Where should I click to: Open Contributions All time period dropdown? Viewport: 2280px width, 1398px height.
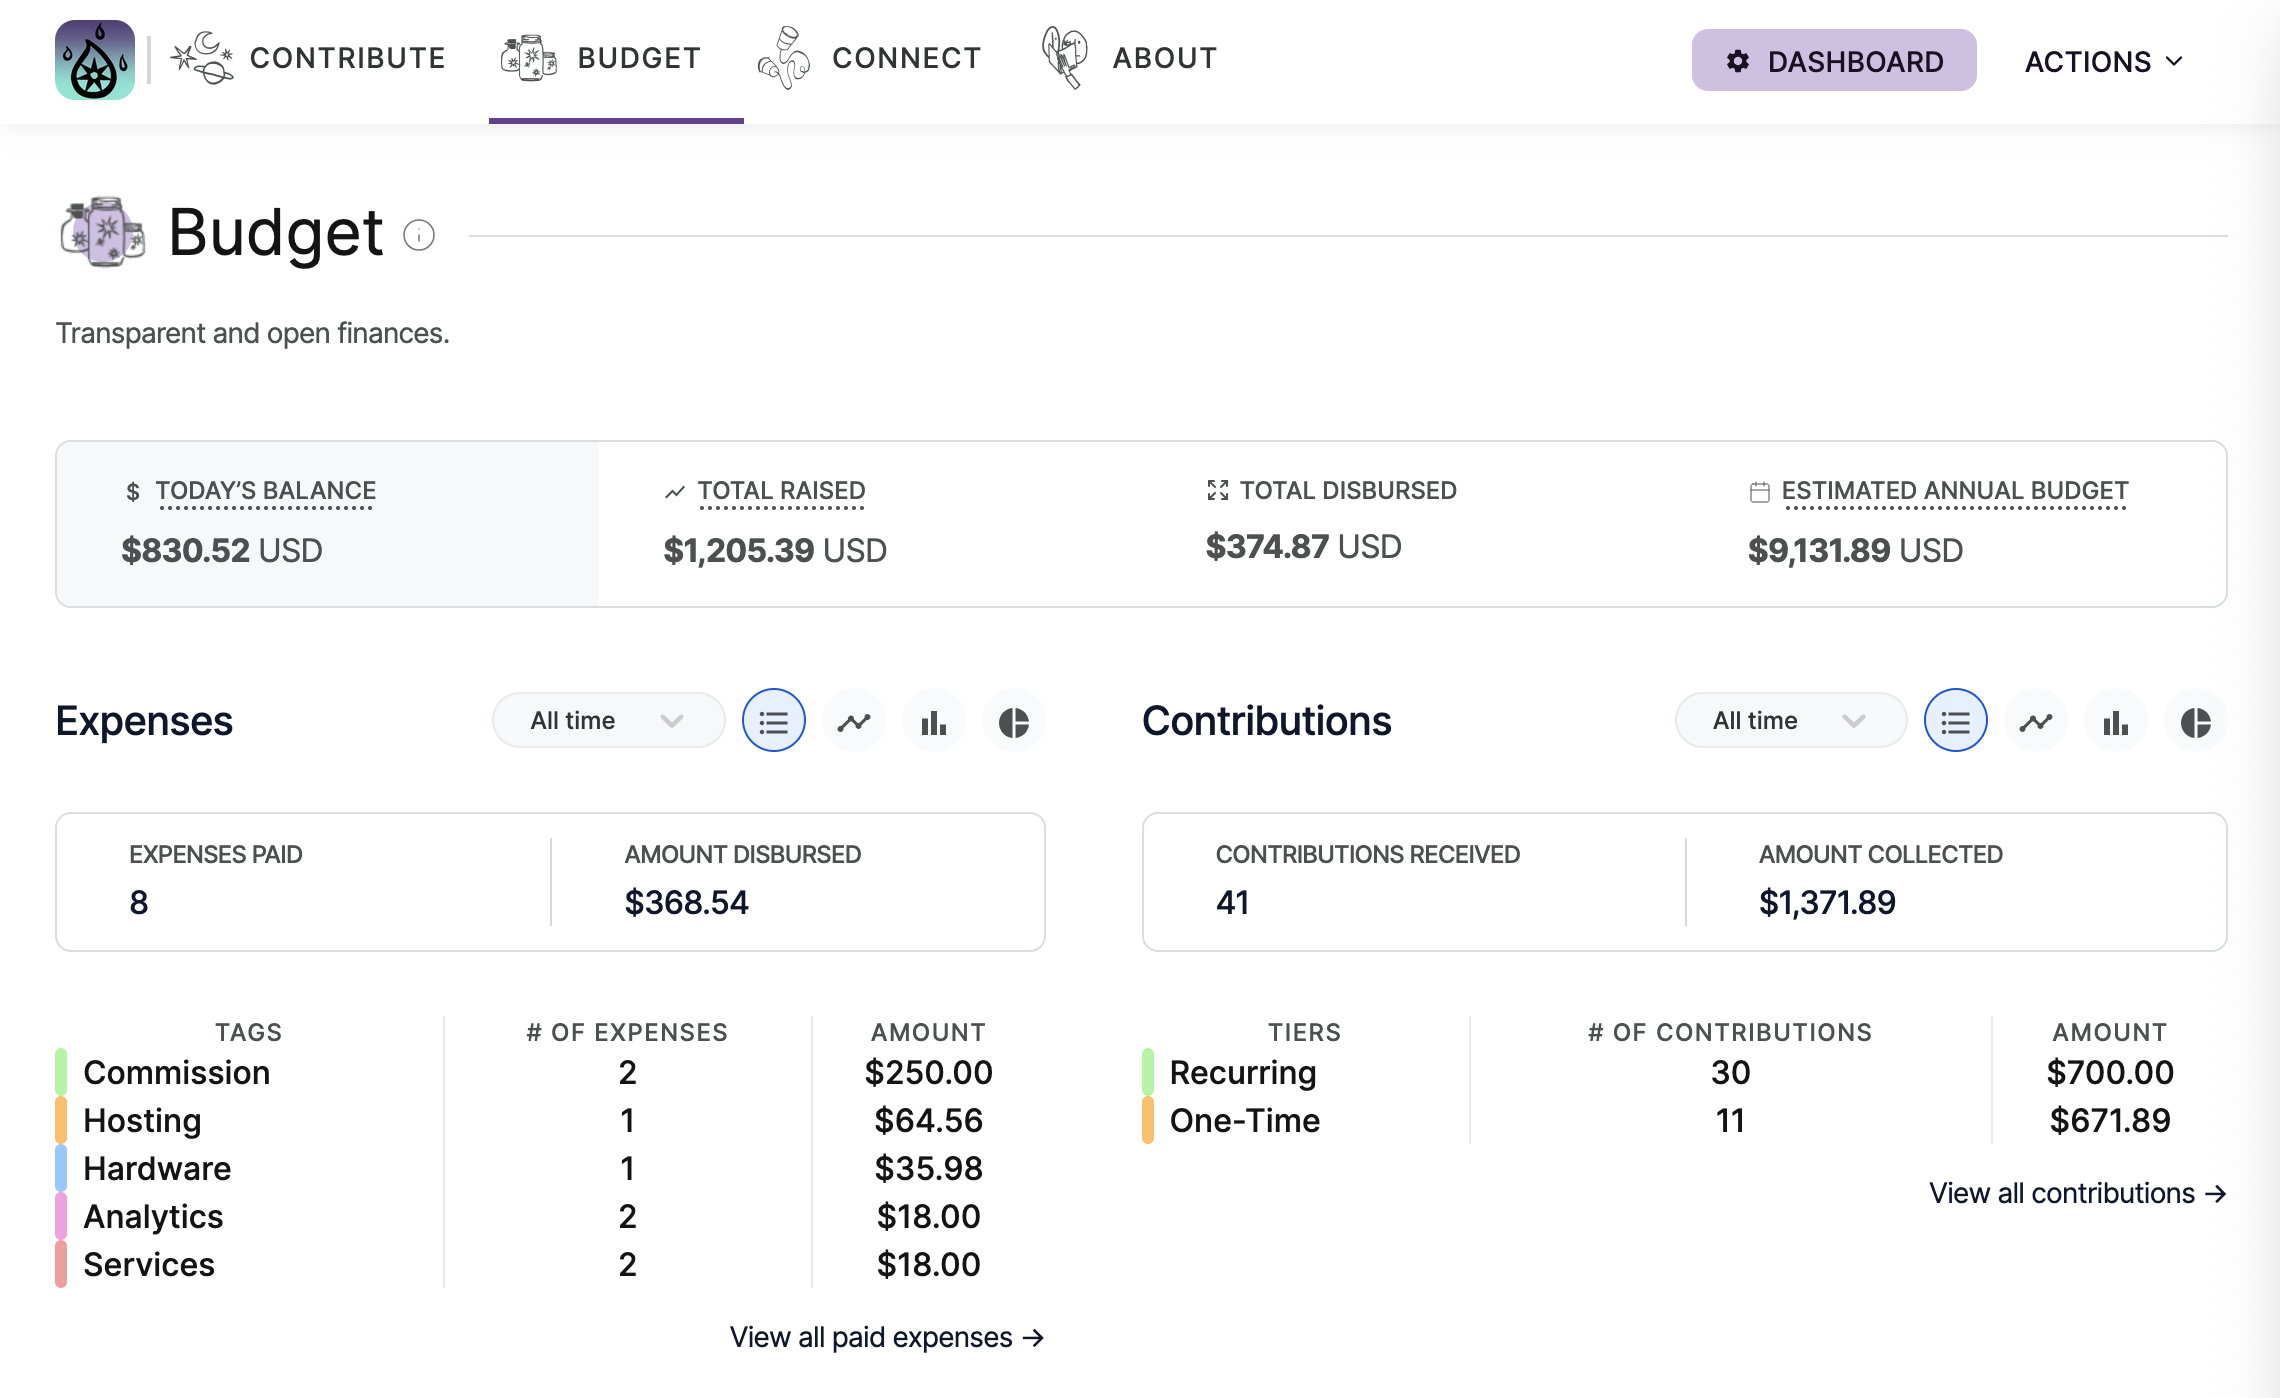pos(1790,721)
